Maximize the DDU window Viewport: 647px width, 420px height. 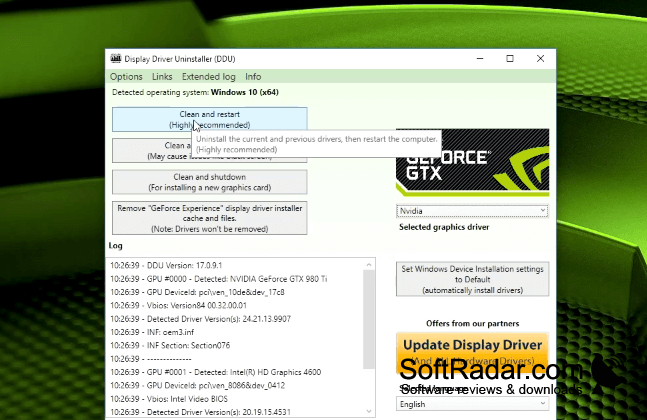click(x=510, y=59)
